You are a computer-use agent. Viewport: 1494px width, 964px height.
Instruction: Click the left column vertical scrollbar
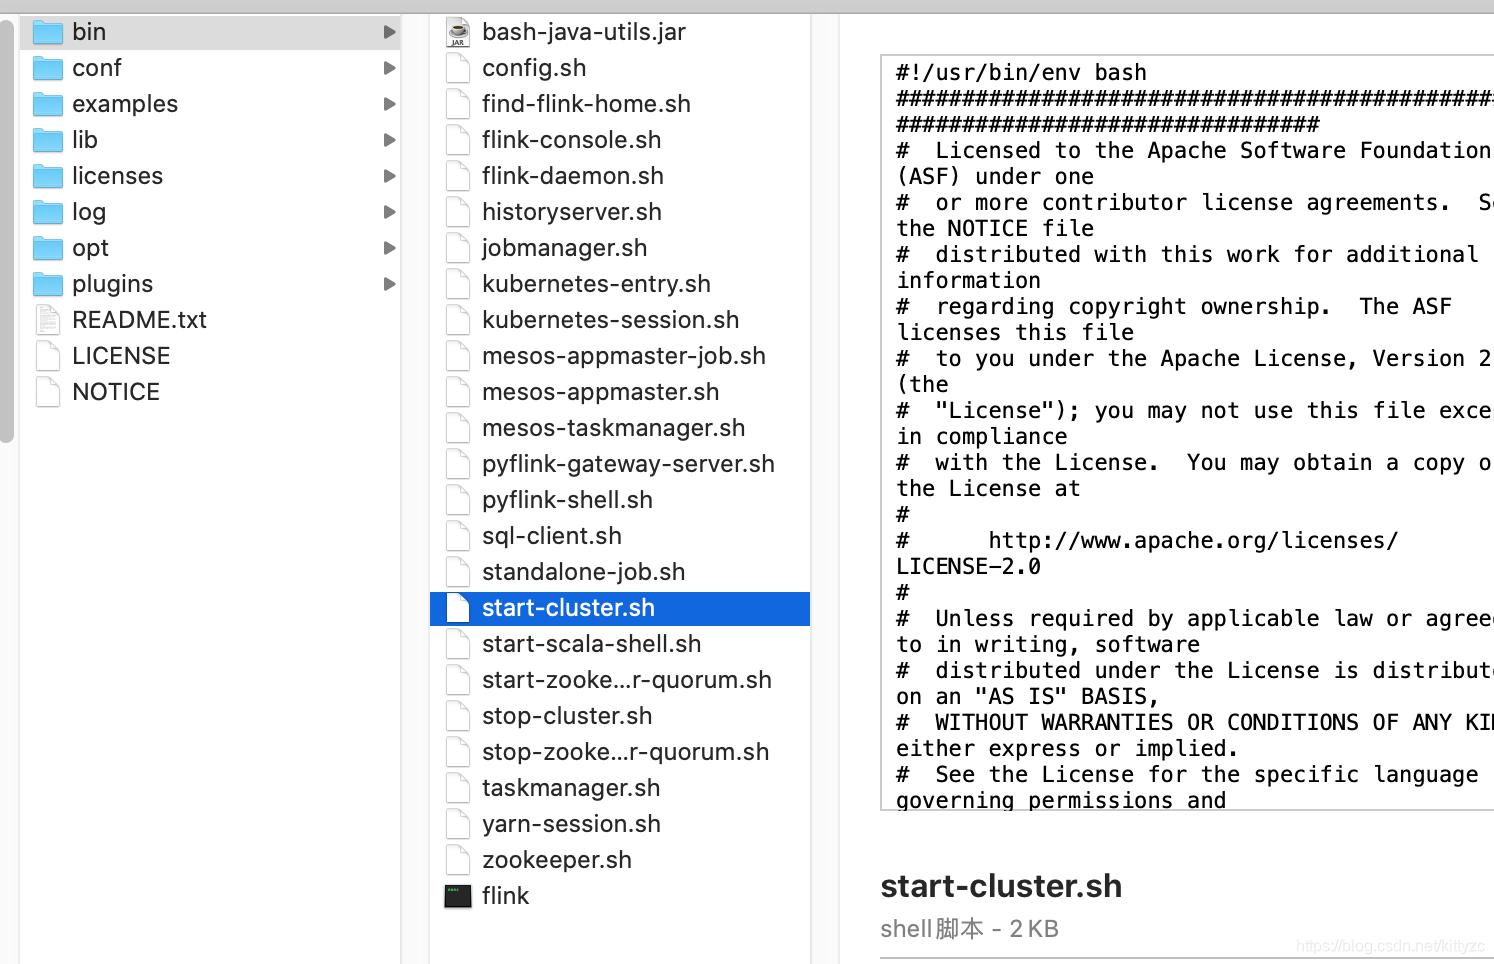click(x=7, y=230)
